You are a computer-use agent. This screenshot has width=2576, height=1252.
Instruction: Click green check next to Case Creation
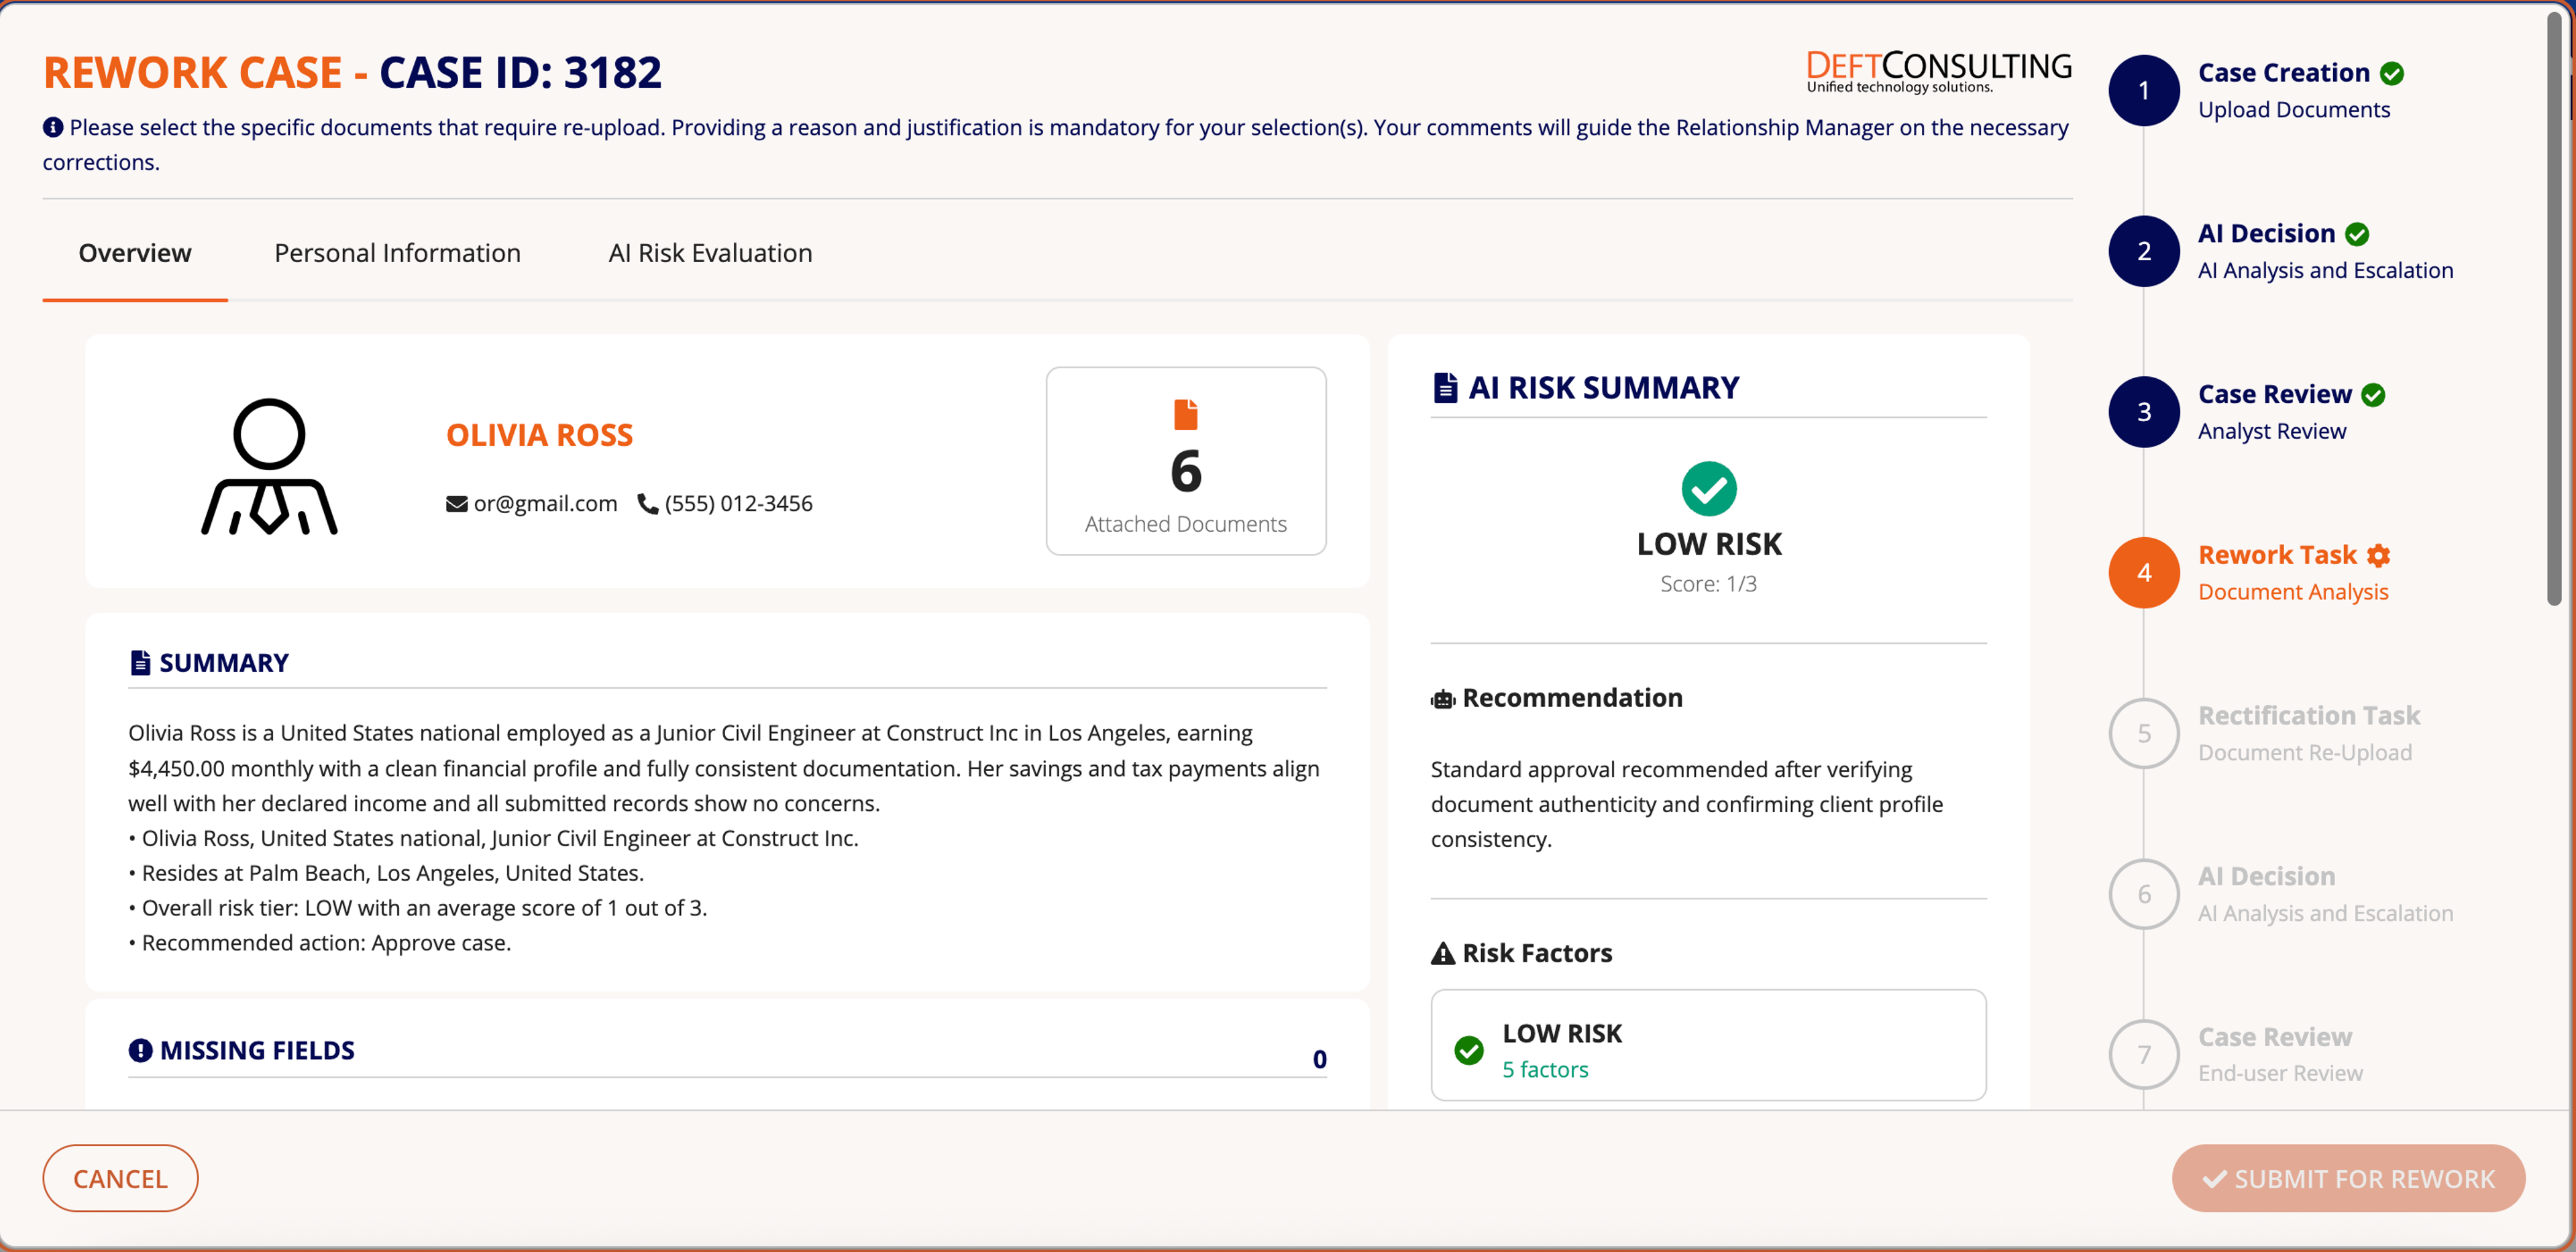[x=2392, y=73]
